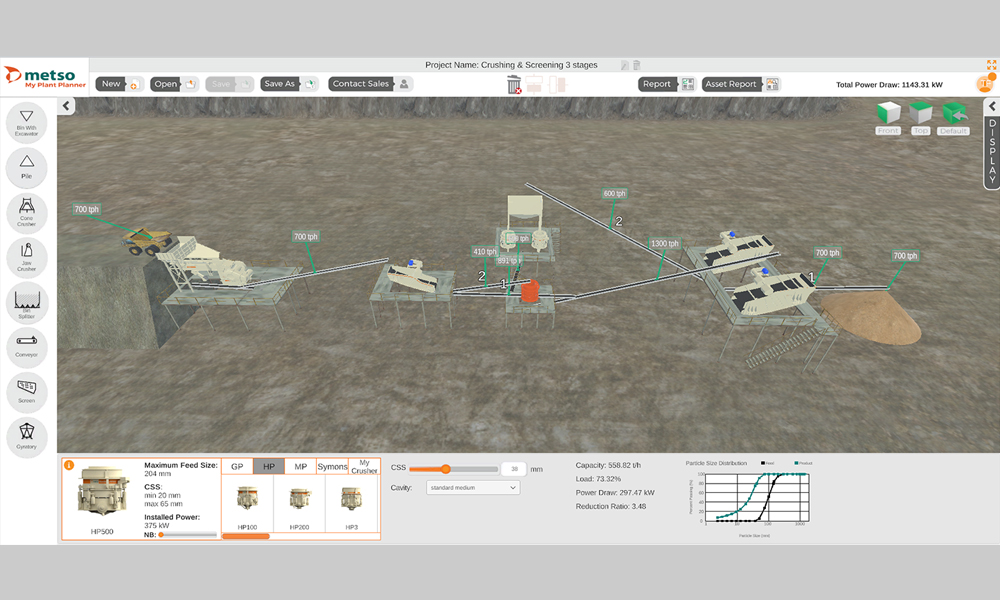
Task: Select the Screen equipment icon
Action: point(27,391)
